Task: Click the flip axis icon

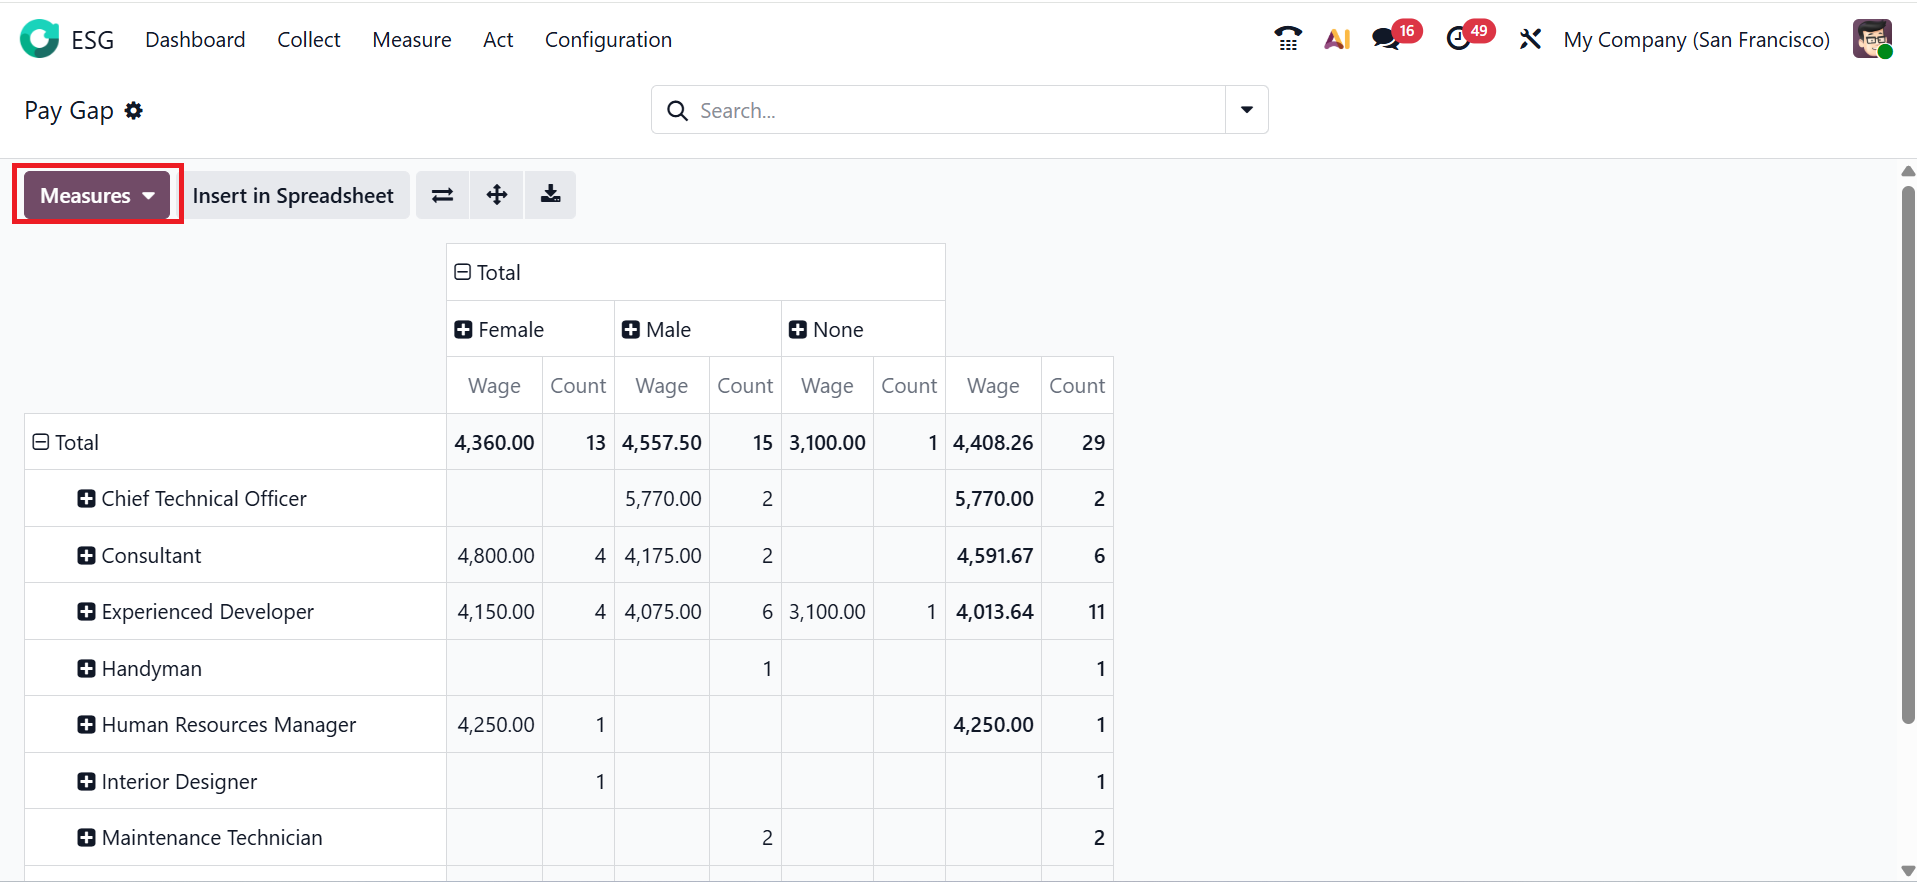Action: [x=442, y=195]
